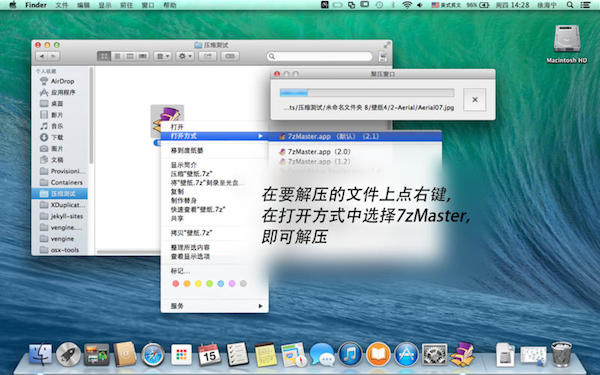Apply red tag color dot
The image size is (600, 375).
(x=176, y=284)
